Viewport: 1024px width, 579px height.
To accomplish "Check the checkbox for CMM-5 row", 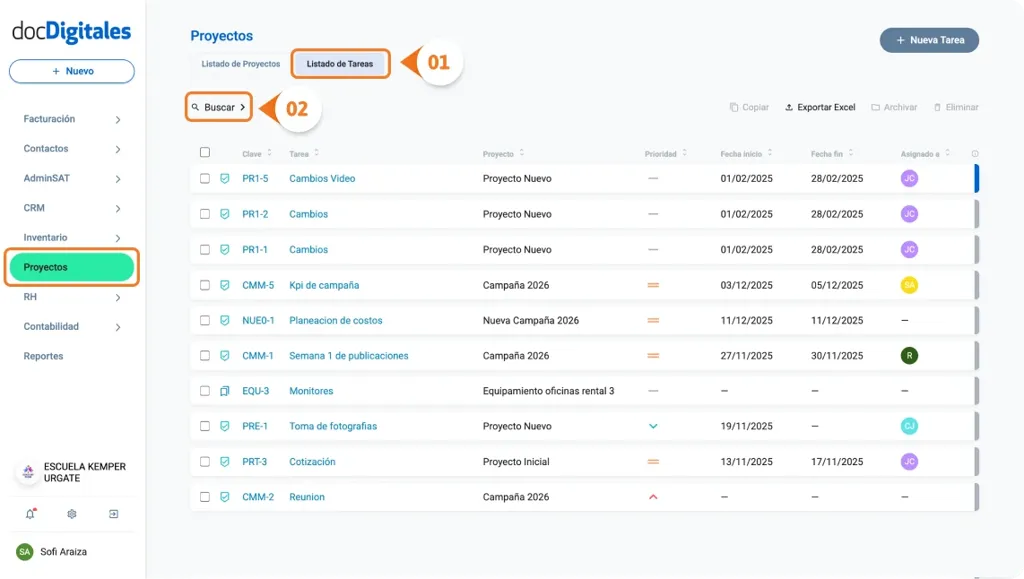I will (x=206, y=284).
